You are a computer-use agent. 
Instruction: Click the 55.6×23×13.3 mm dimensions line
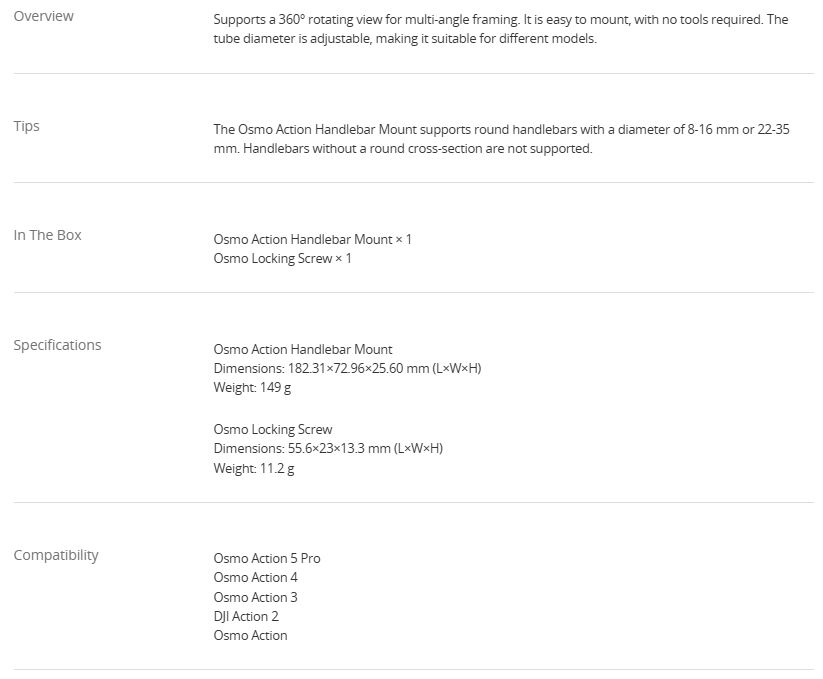coord(328,448)
